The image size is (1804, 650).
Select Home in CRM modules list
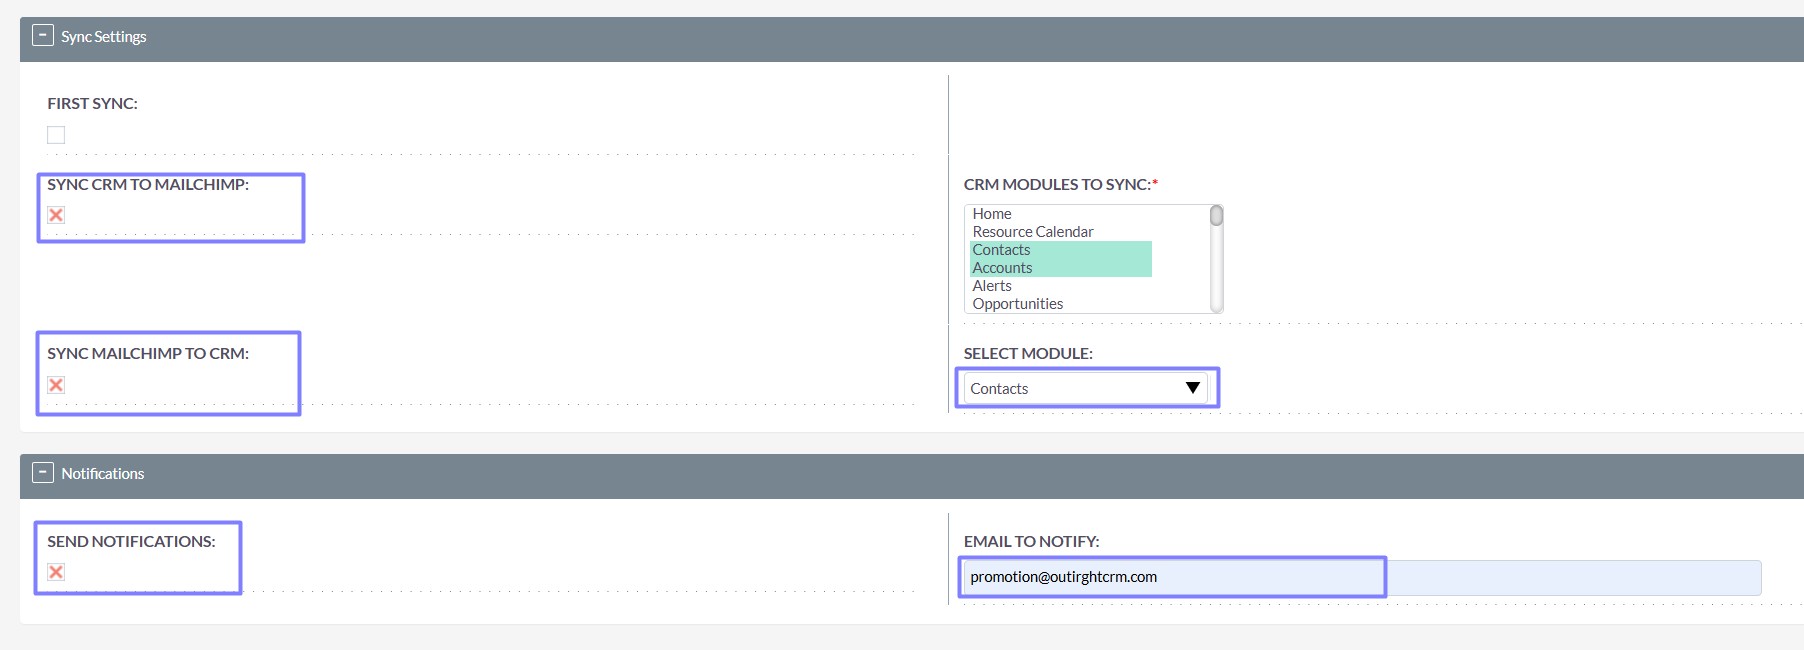(992, 214)
